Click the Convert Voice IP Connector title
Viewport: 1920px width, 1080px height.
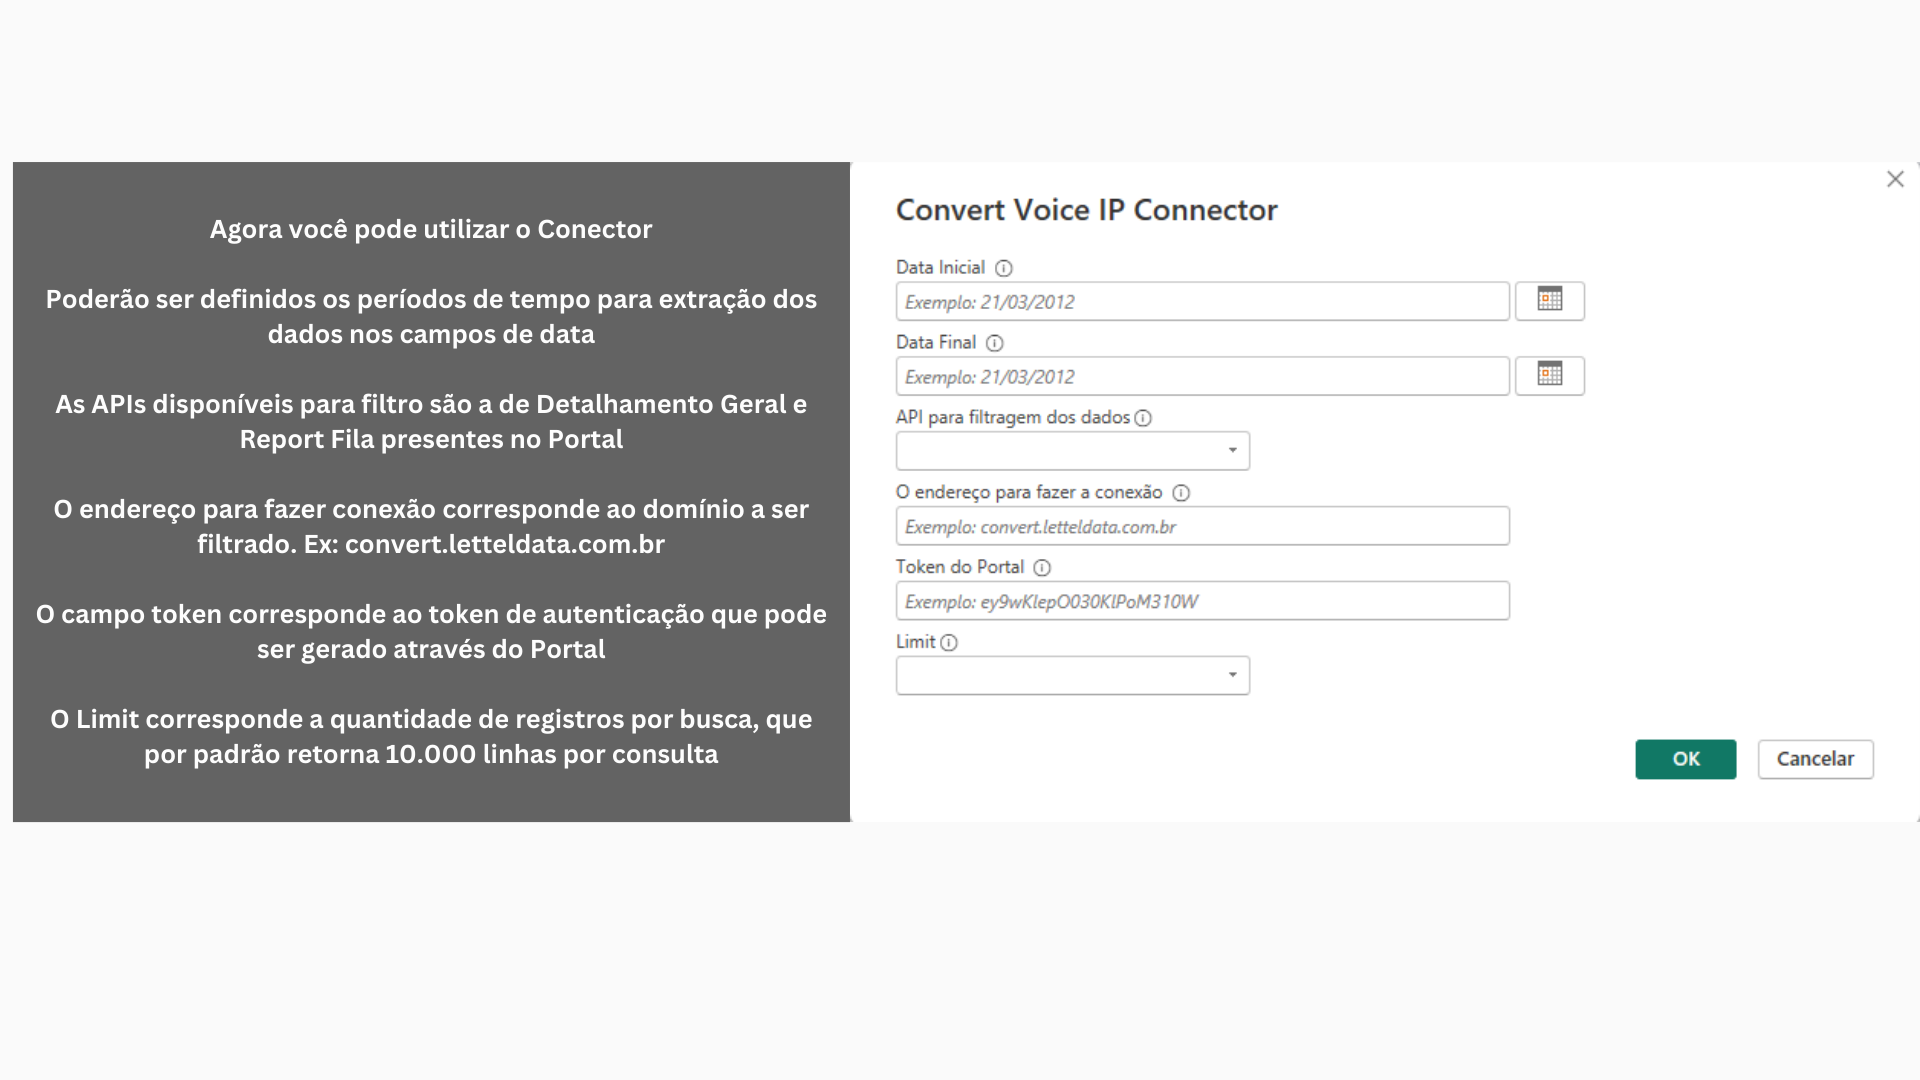1087,210
